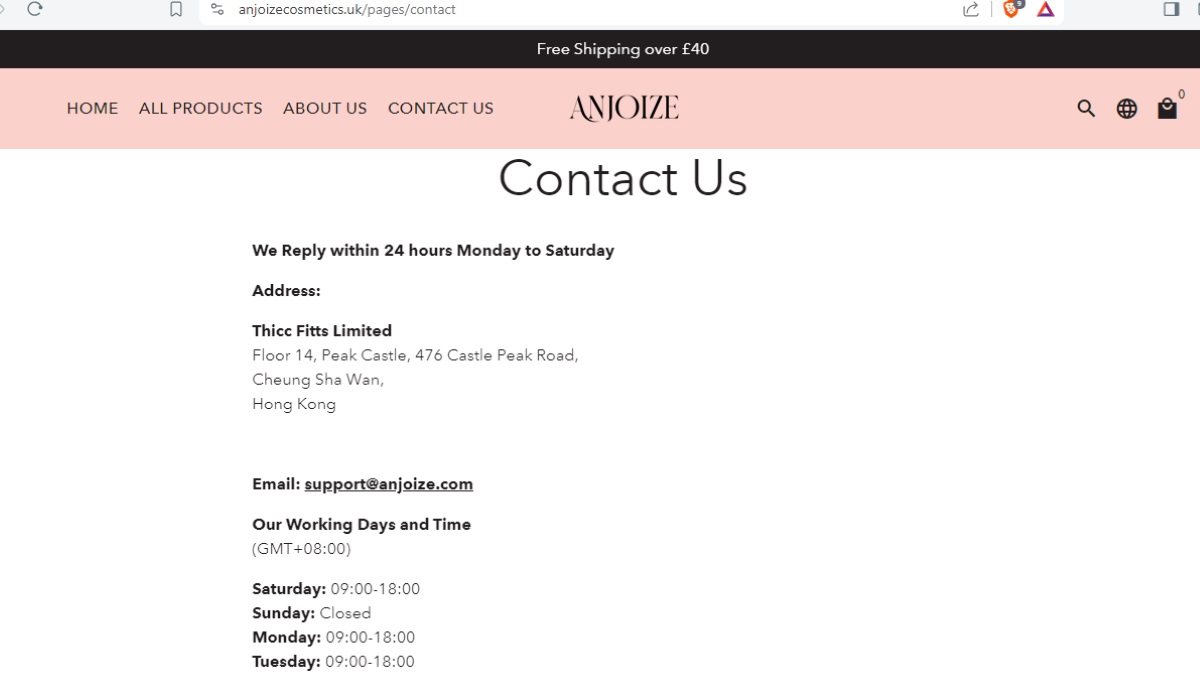Navigate to the HOME menu item
Viewport: 1200px width, 675px height.
(x=92, y=108)
